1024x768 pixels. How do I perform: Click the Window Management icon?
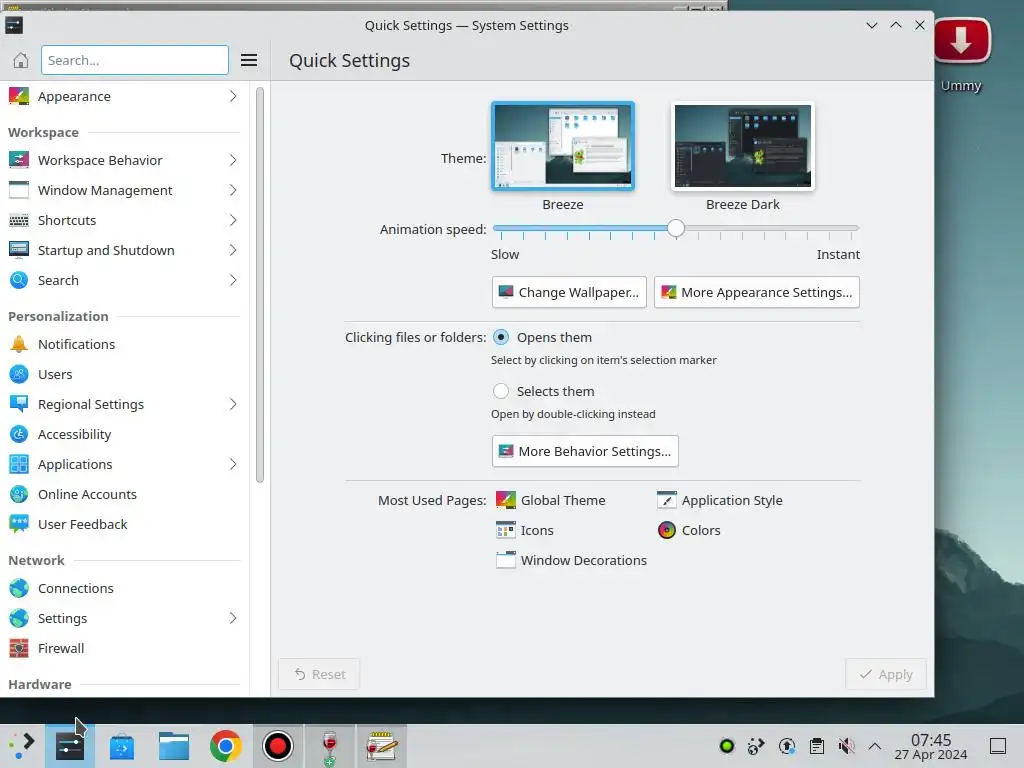click(19, 190)
